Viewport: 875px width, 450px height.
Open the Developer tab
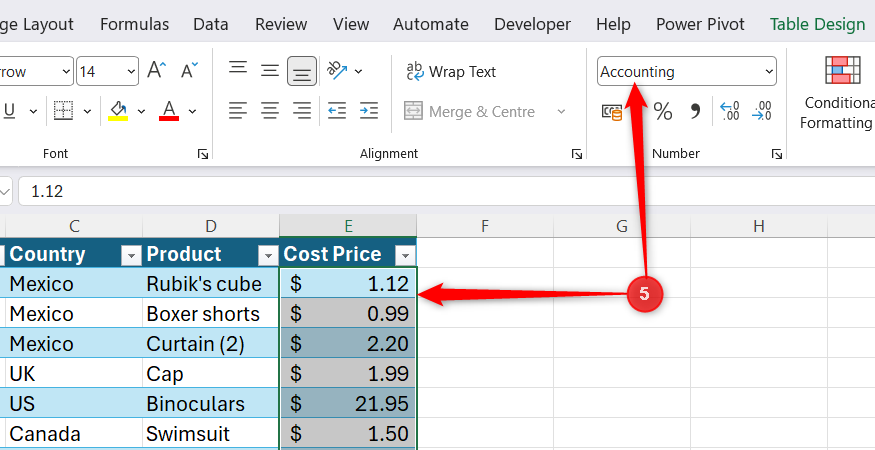tap(532, 25)
